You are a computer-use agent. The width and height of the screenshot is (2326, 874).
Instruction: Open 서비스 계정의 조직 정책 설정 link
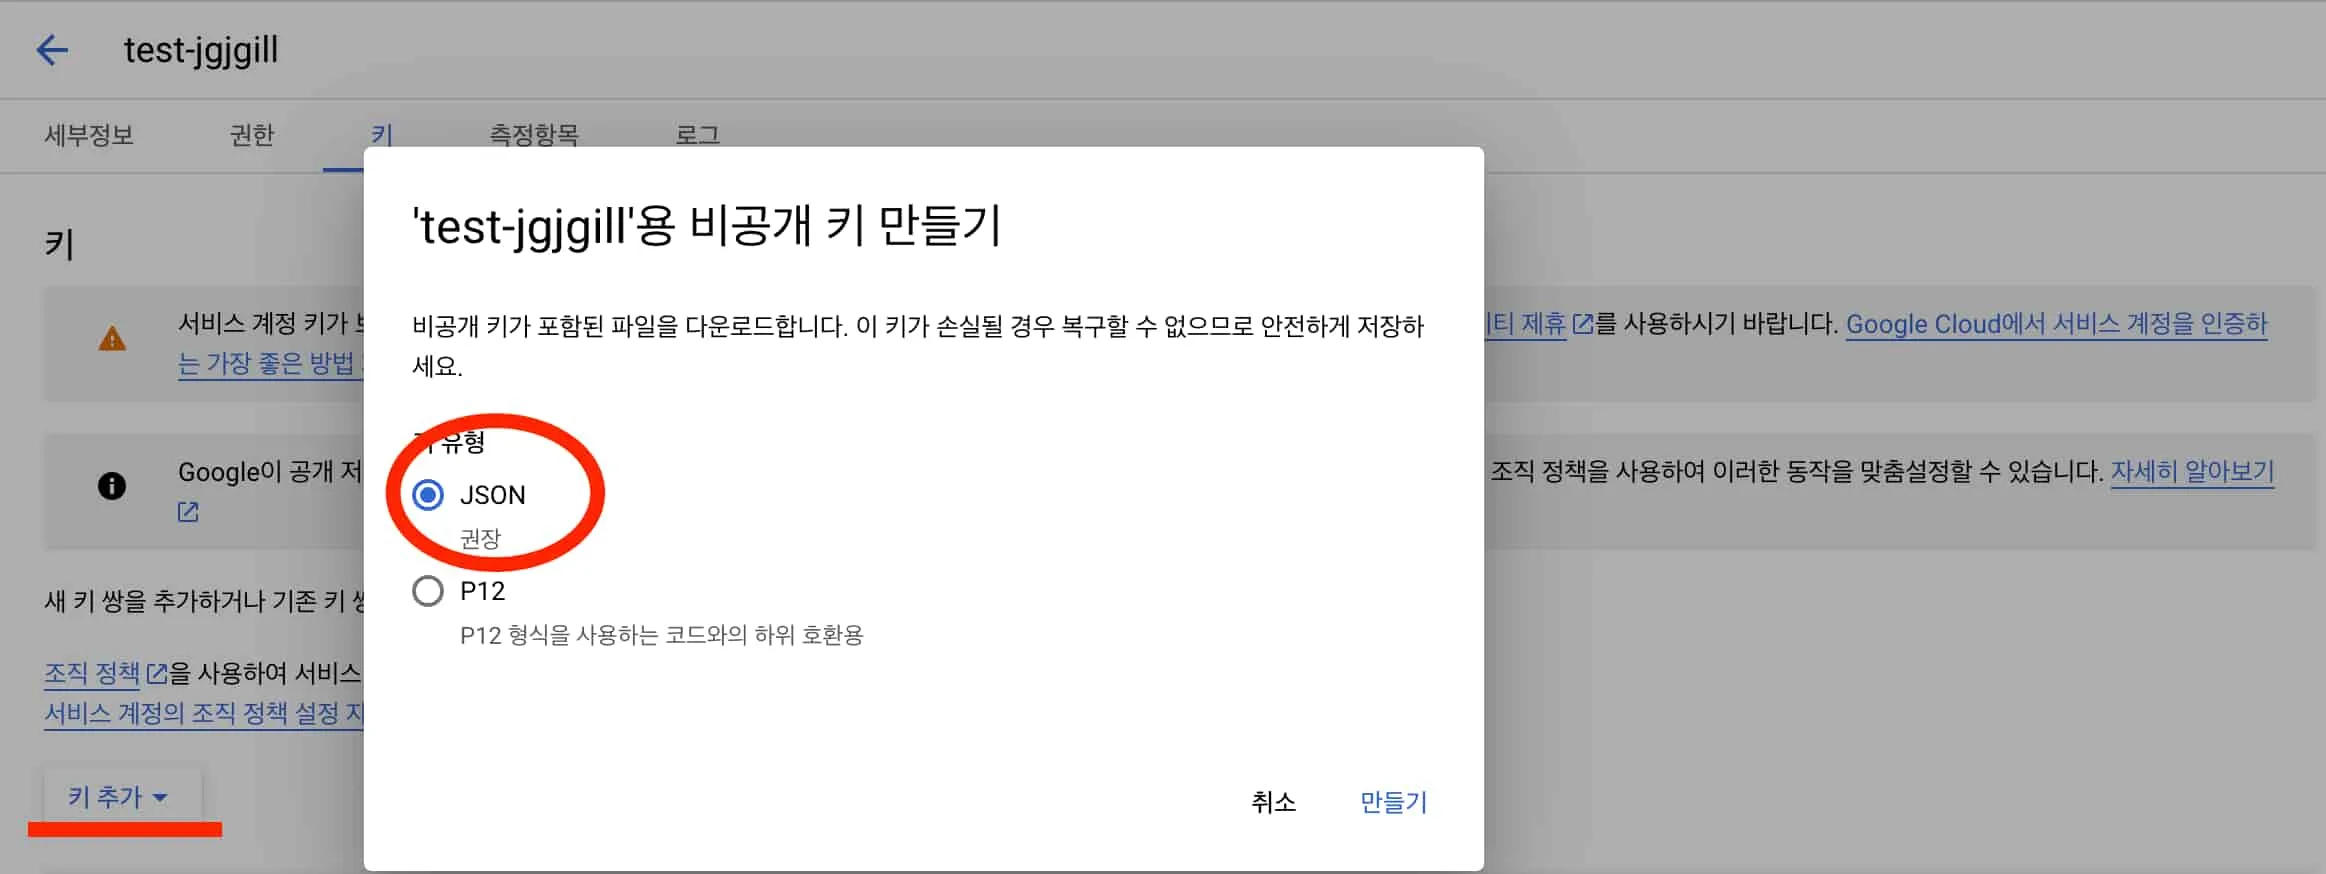coord(204,713)
